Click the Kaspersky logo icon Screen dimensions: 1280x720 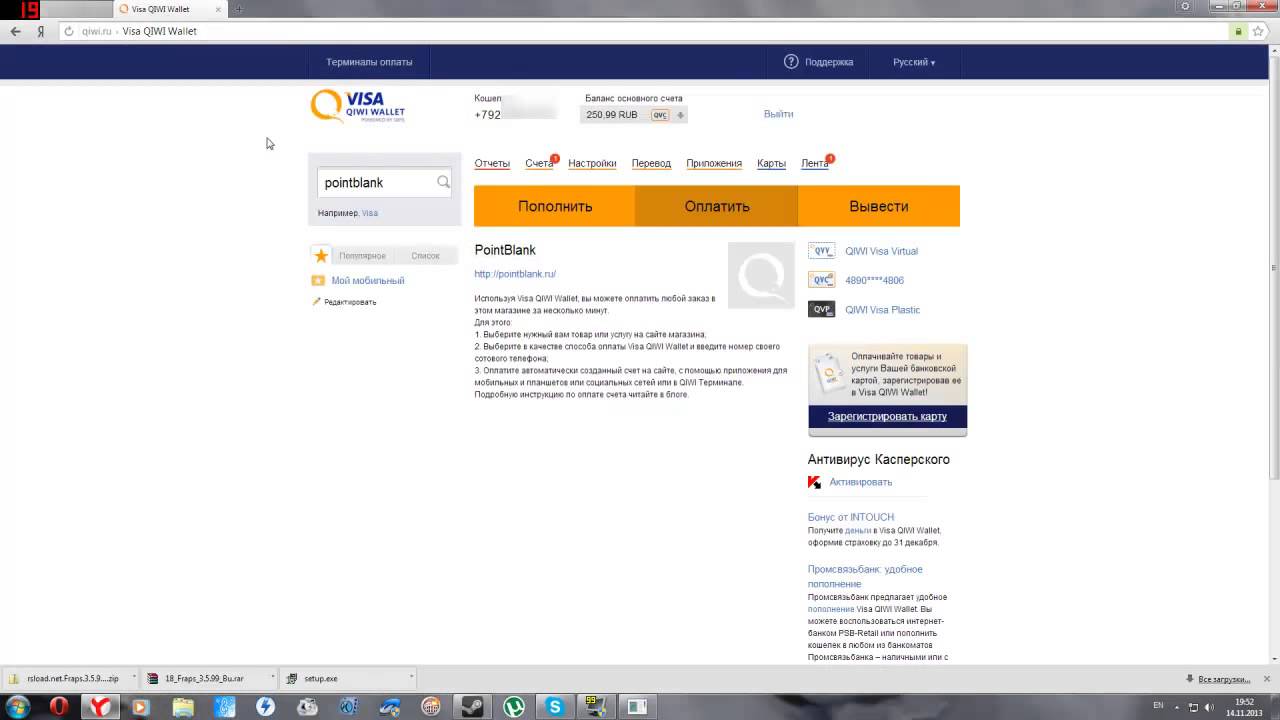click(x=814, y=482)
